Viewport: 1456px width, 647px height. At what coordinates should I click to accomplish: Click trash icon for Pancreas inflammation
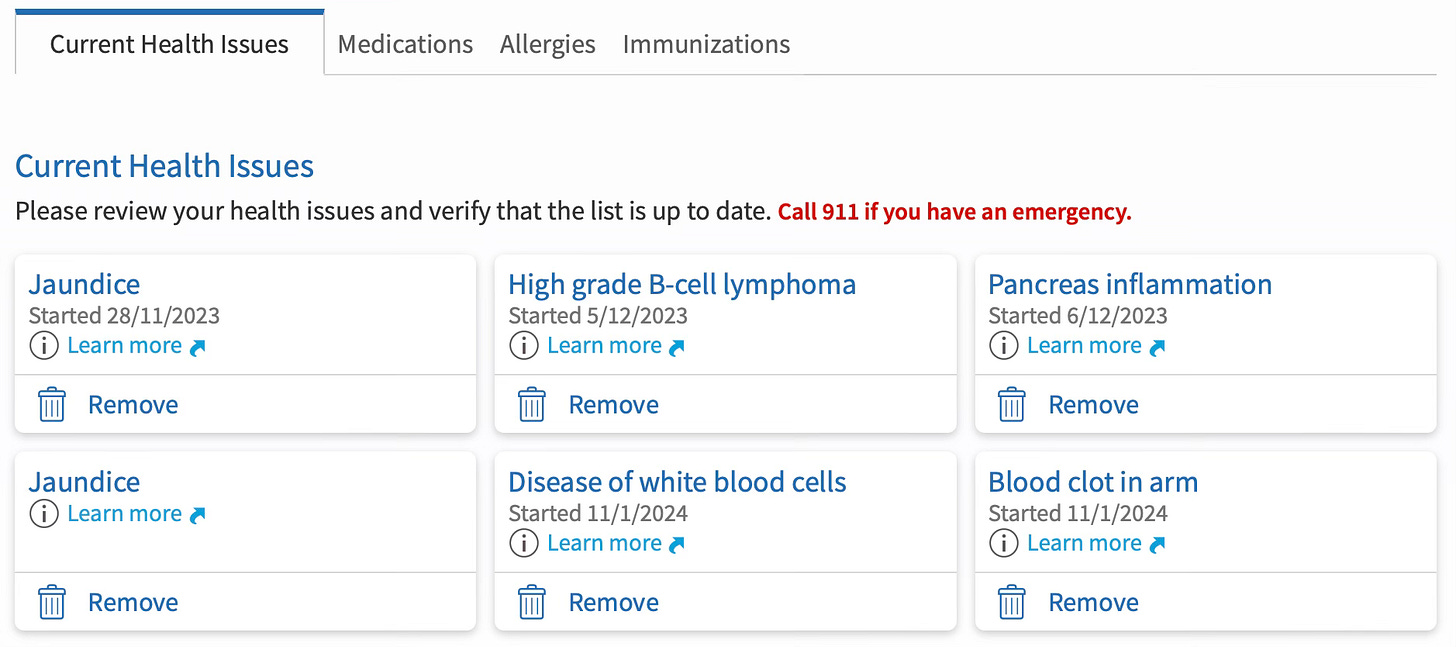[x=1012, y=405]
